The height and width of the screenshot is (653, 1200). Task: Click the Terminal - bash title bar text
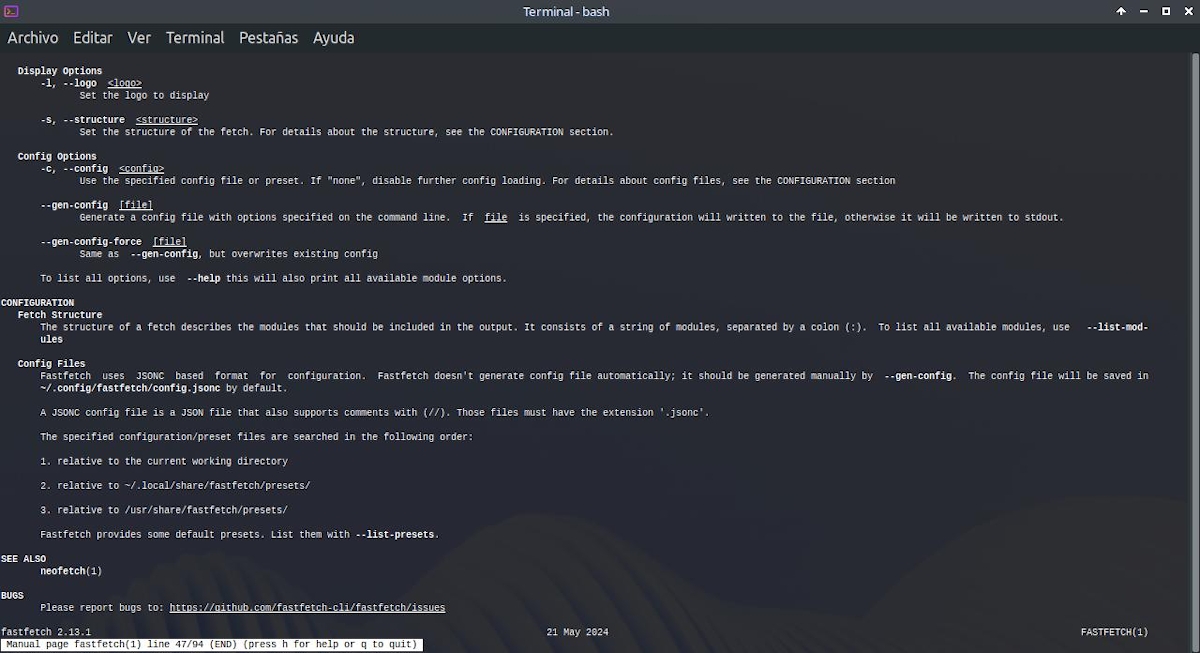566,11
